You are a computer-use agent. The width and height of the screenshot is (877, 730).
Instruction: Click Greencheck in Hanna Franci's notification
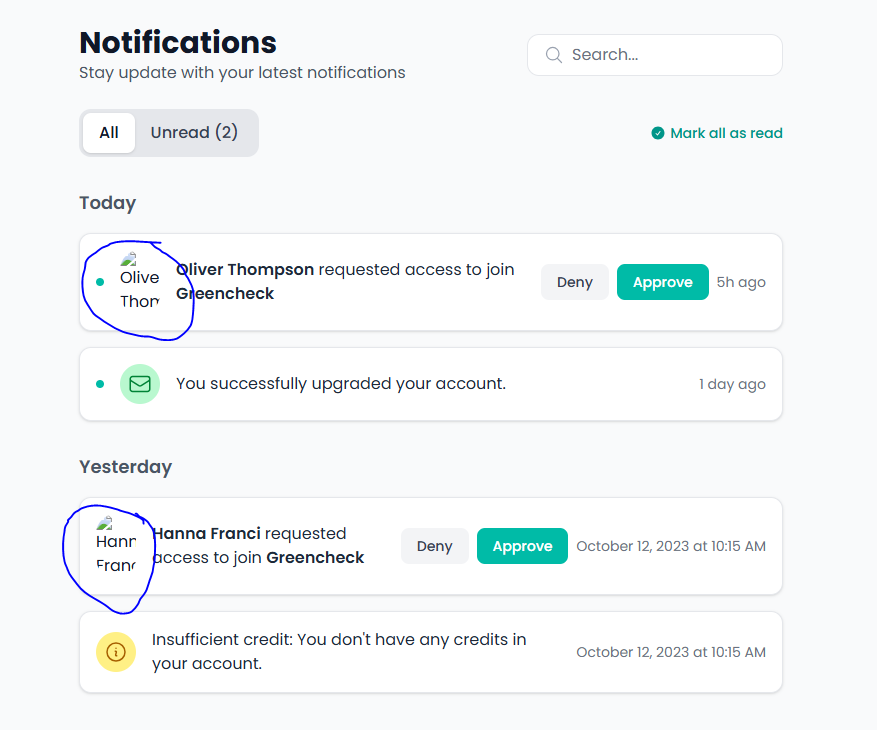coord(315,558)
